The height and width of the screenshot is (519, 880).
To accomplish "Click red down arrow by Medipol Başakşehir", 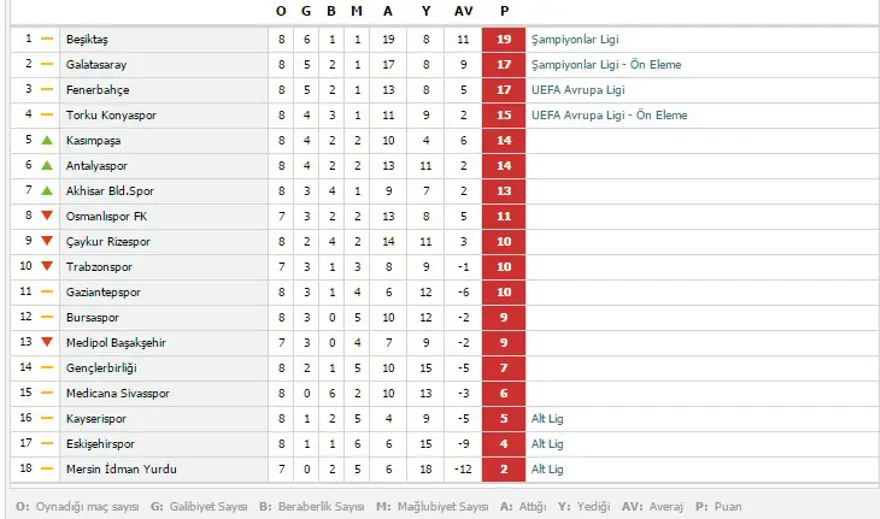I will (x=46, y=342).
